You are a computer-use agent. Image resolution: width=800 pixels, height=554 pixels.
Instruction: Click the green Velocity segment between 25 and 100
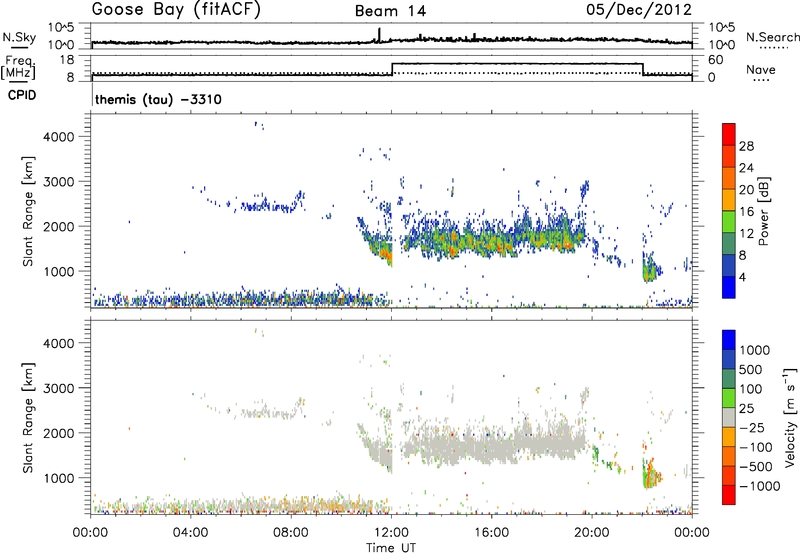[729, 398]
